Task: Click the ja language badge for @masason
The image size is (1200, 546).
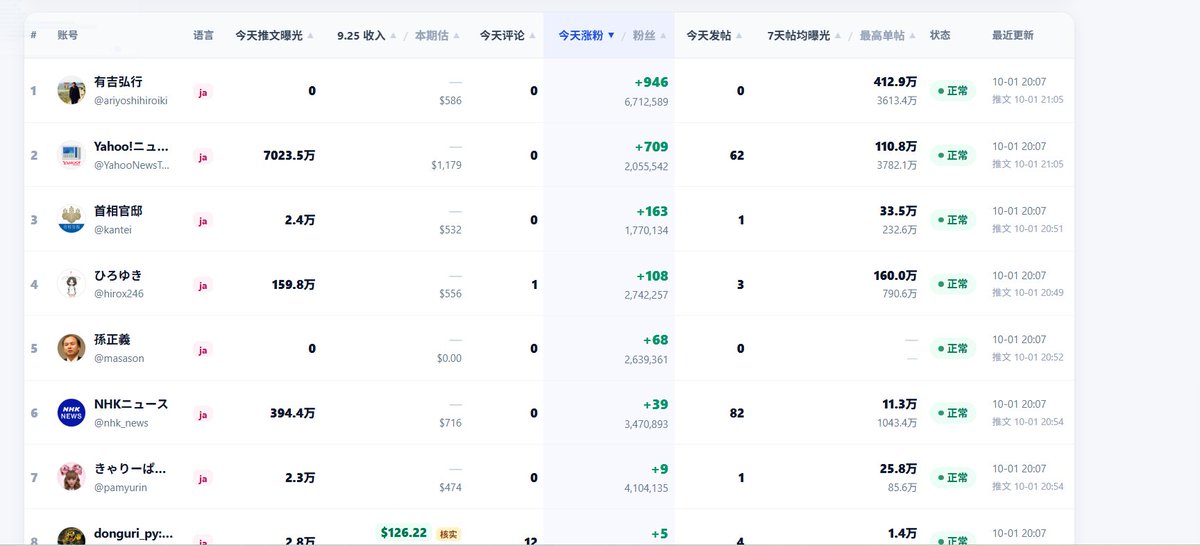Action: click(x=203, y=350)
